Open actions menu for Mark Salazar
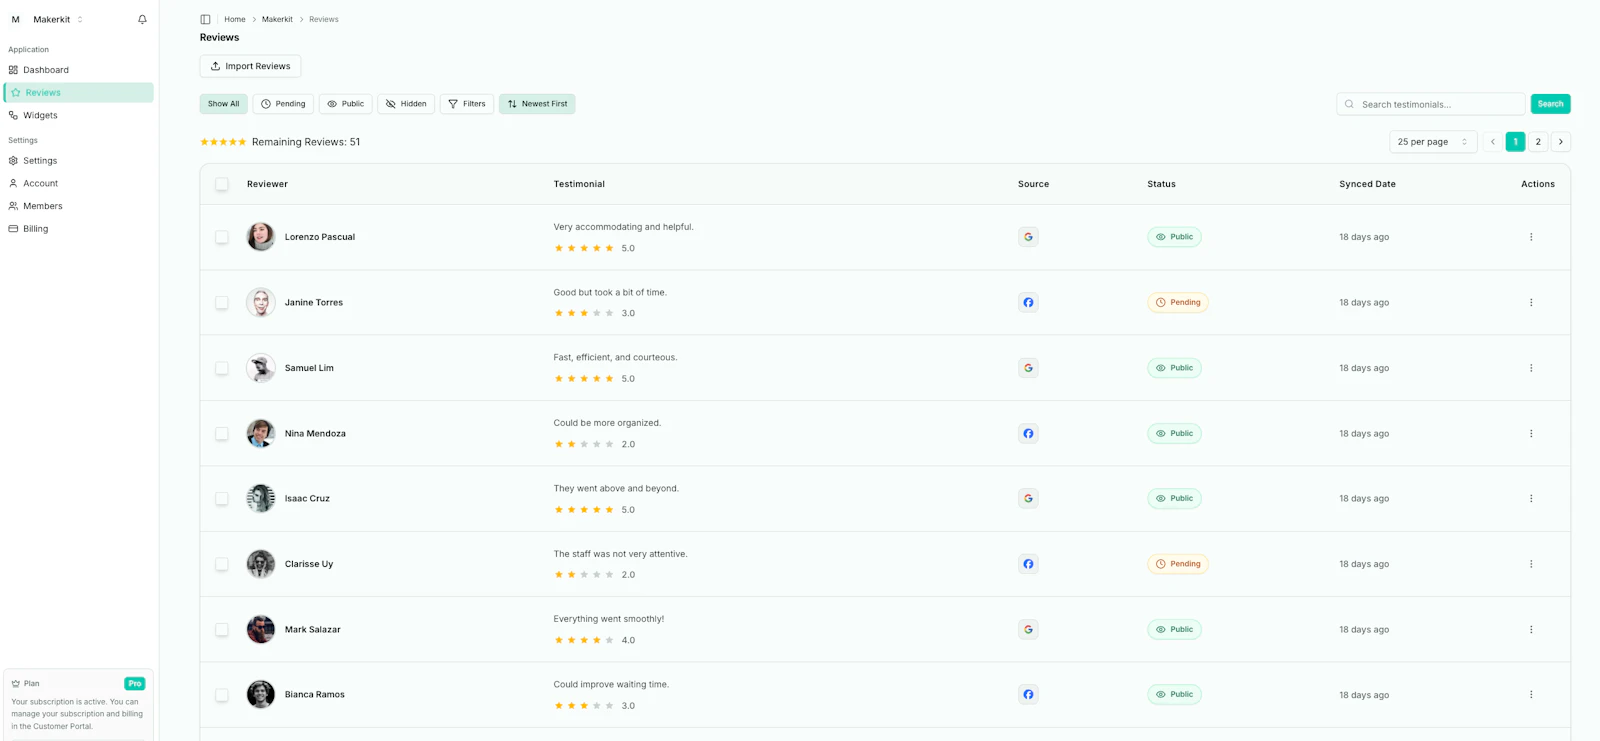Image resolution: width=1600 pixels, height=741 pixels. (1531, 629)
